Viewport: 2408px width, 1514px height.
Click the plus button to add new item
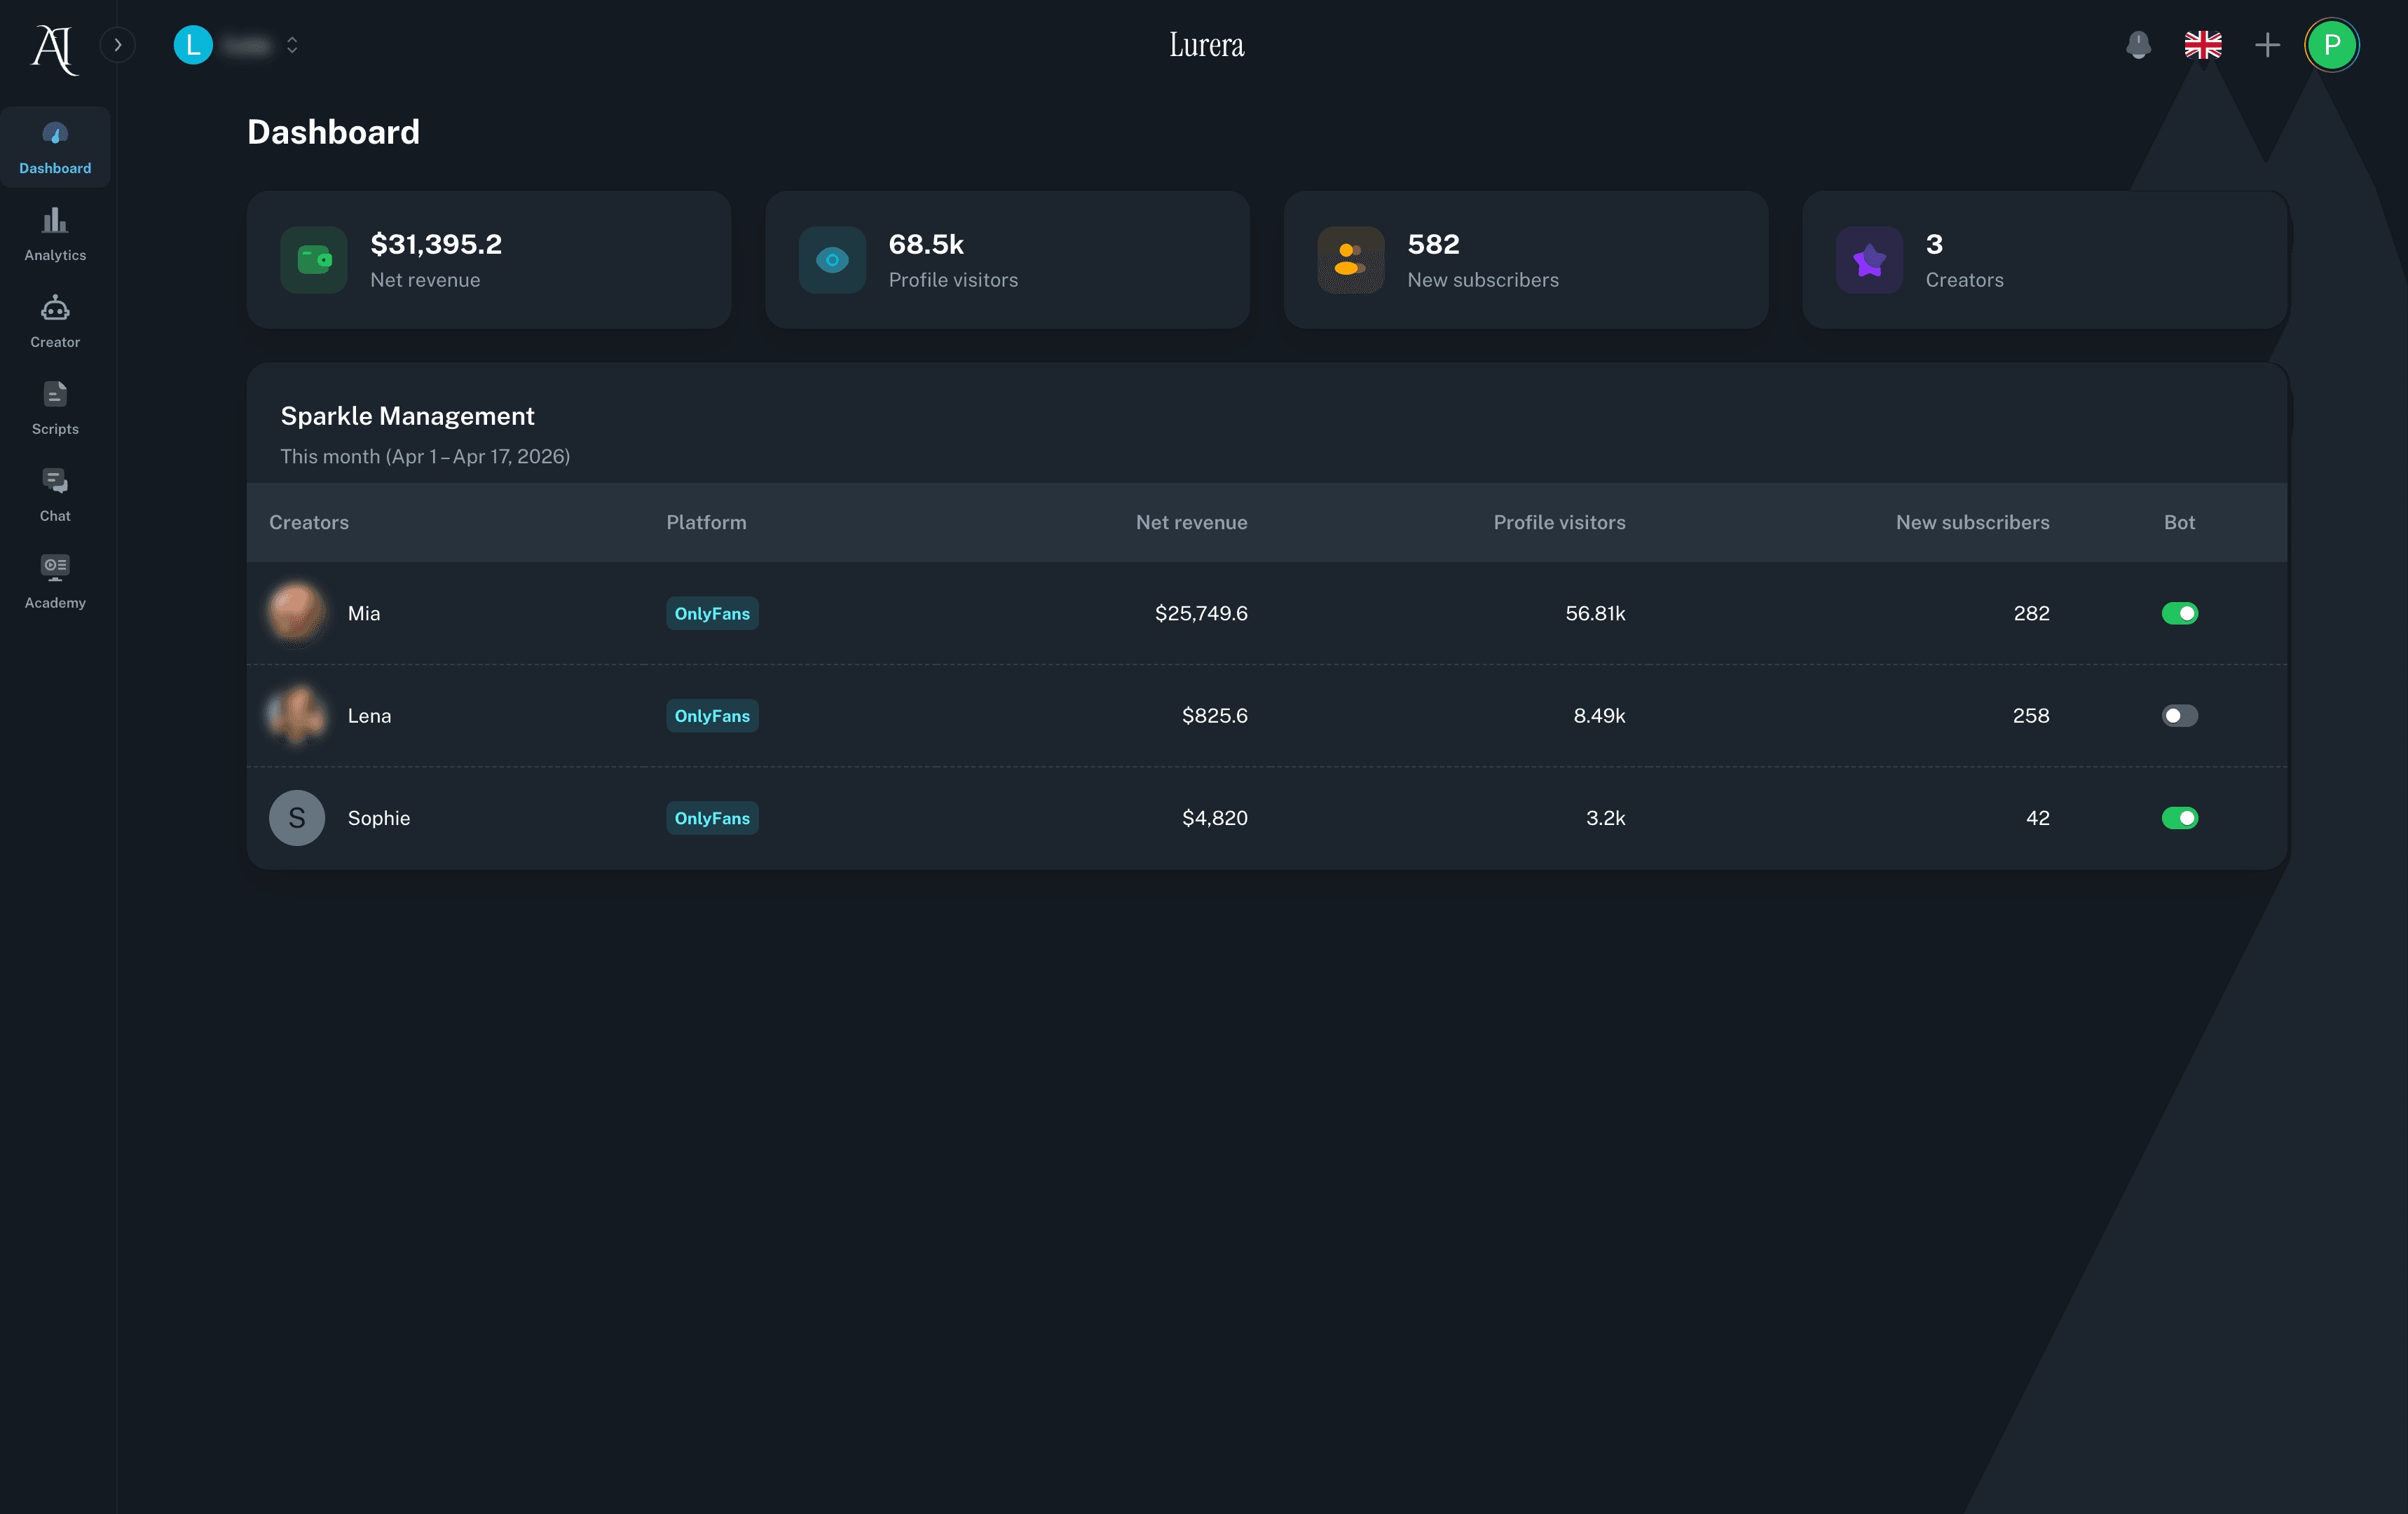pos(2267,44)
